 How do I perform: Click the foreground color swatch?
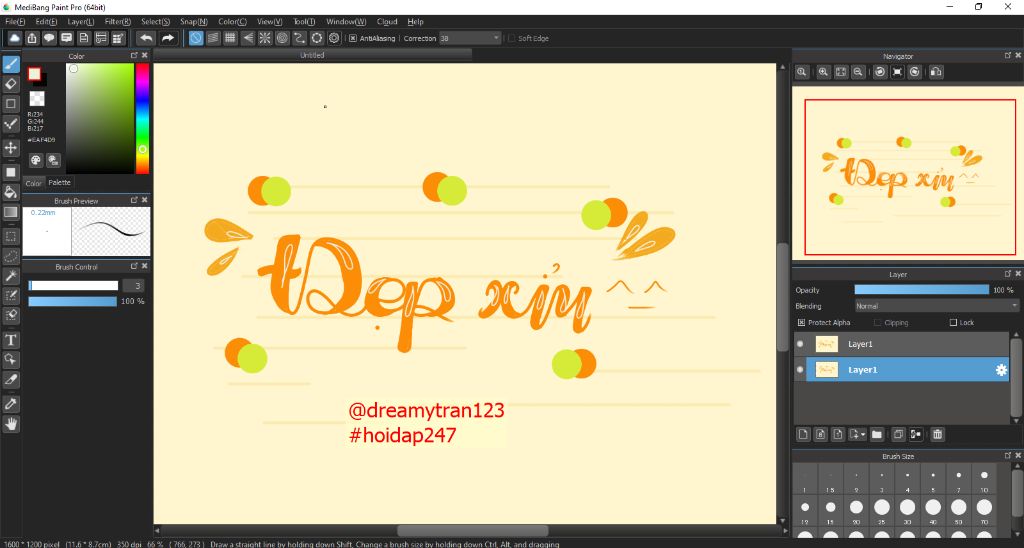(x=34, y=74)
